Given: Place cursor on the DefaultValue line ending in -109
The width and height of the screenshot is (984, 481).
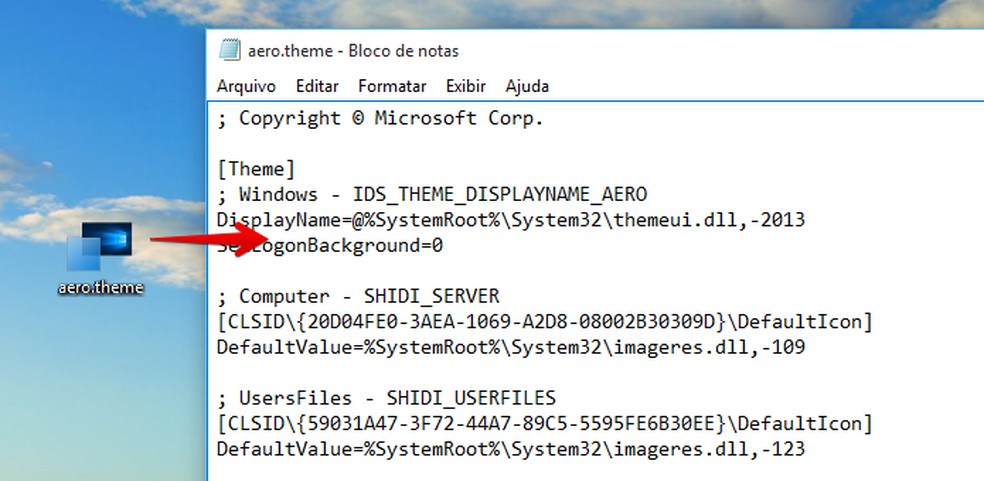Looking at the screenshot, I should (x=510, y=348).
